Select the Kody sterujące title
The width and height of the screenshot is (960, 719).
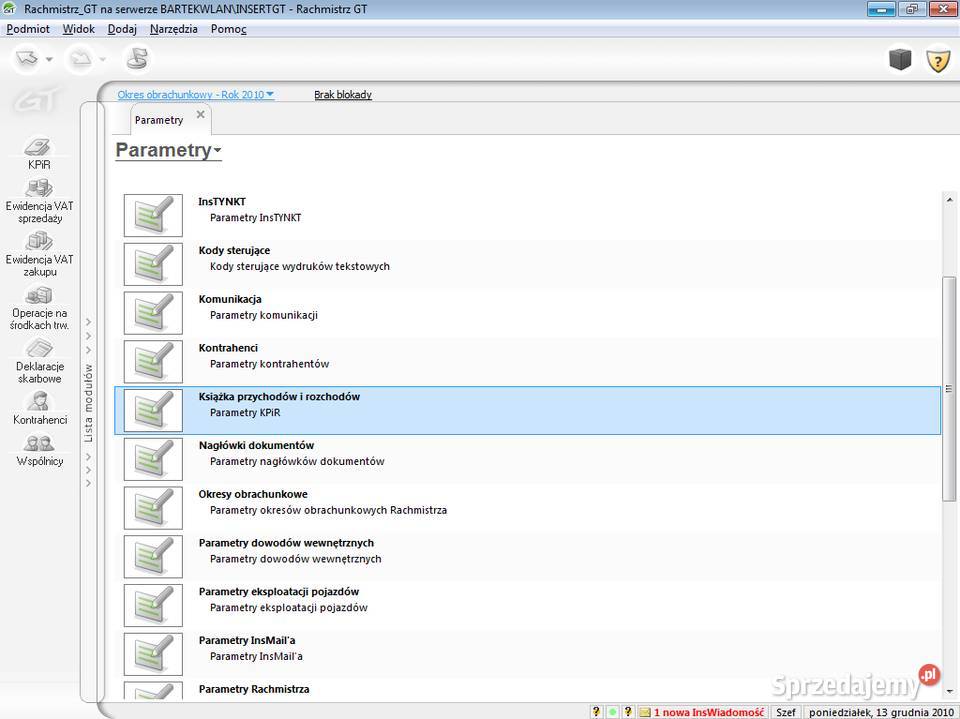pyautogui.click(x=234, y=250)
